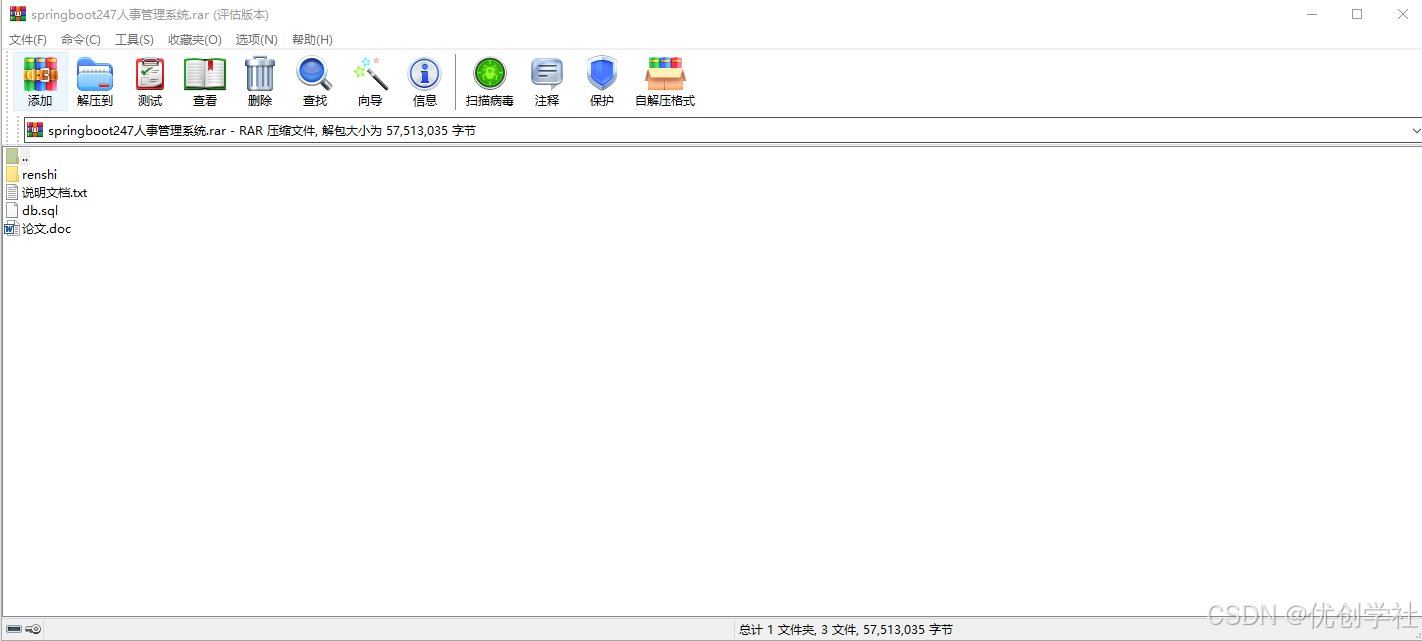Open the 收藏夹(O) menu

(x=195, y=40)
